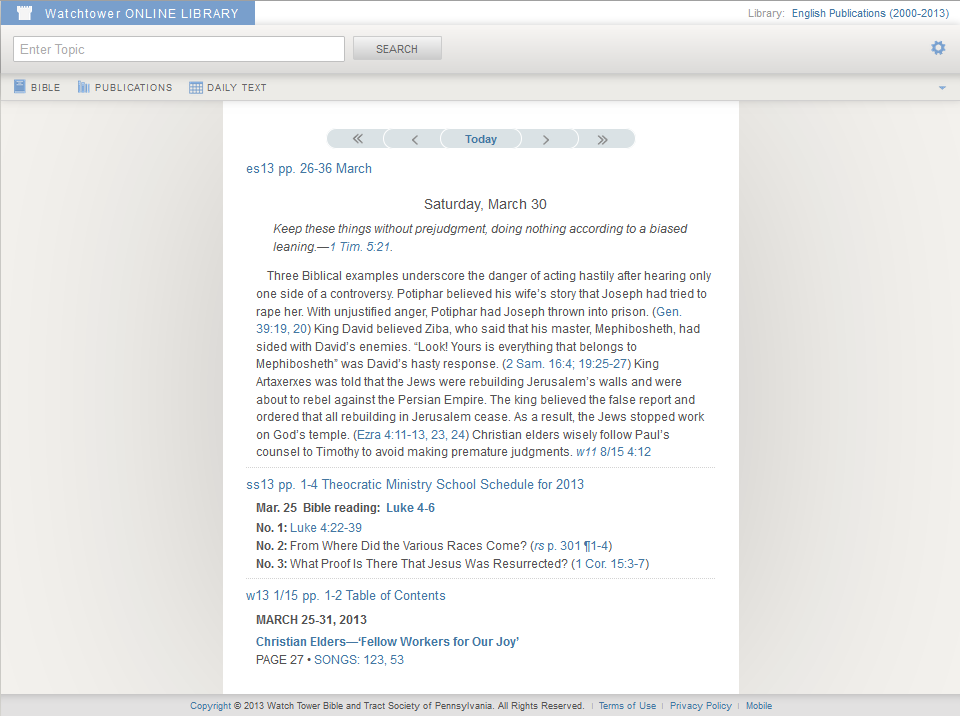
Task: Open the Mobile site link
Action: pyautogui.click(x=759, y=705)
